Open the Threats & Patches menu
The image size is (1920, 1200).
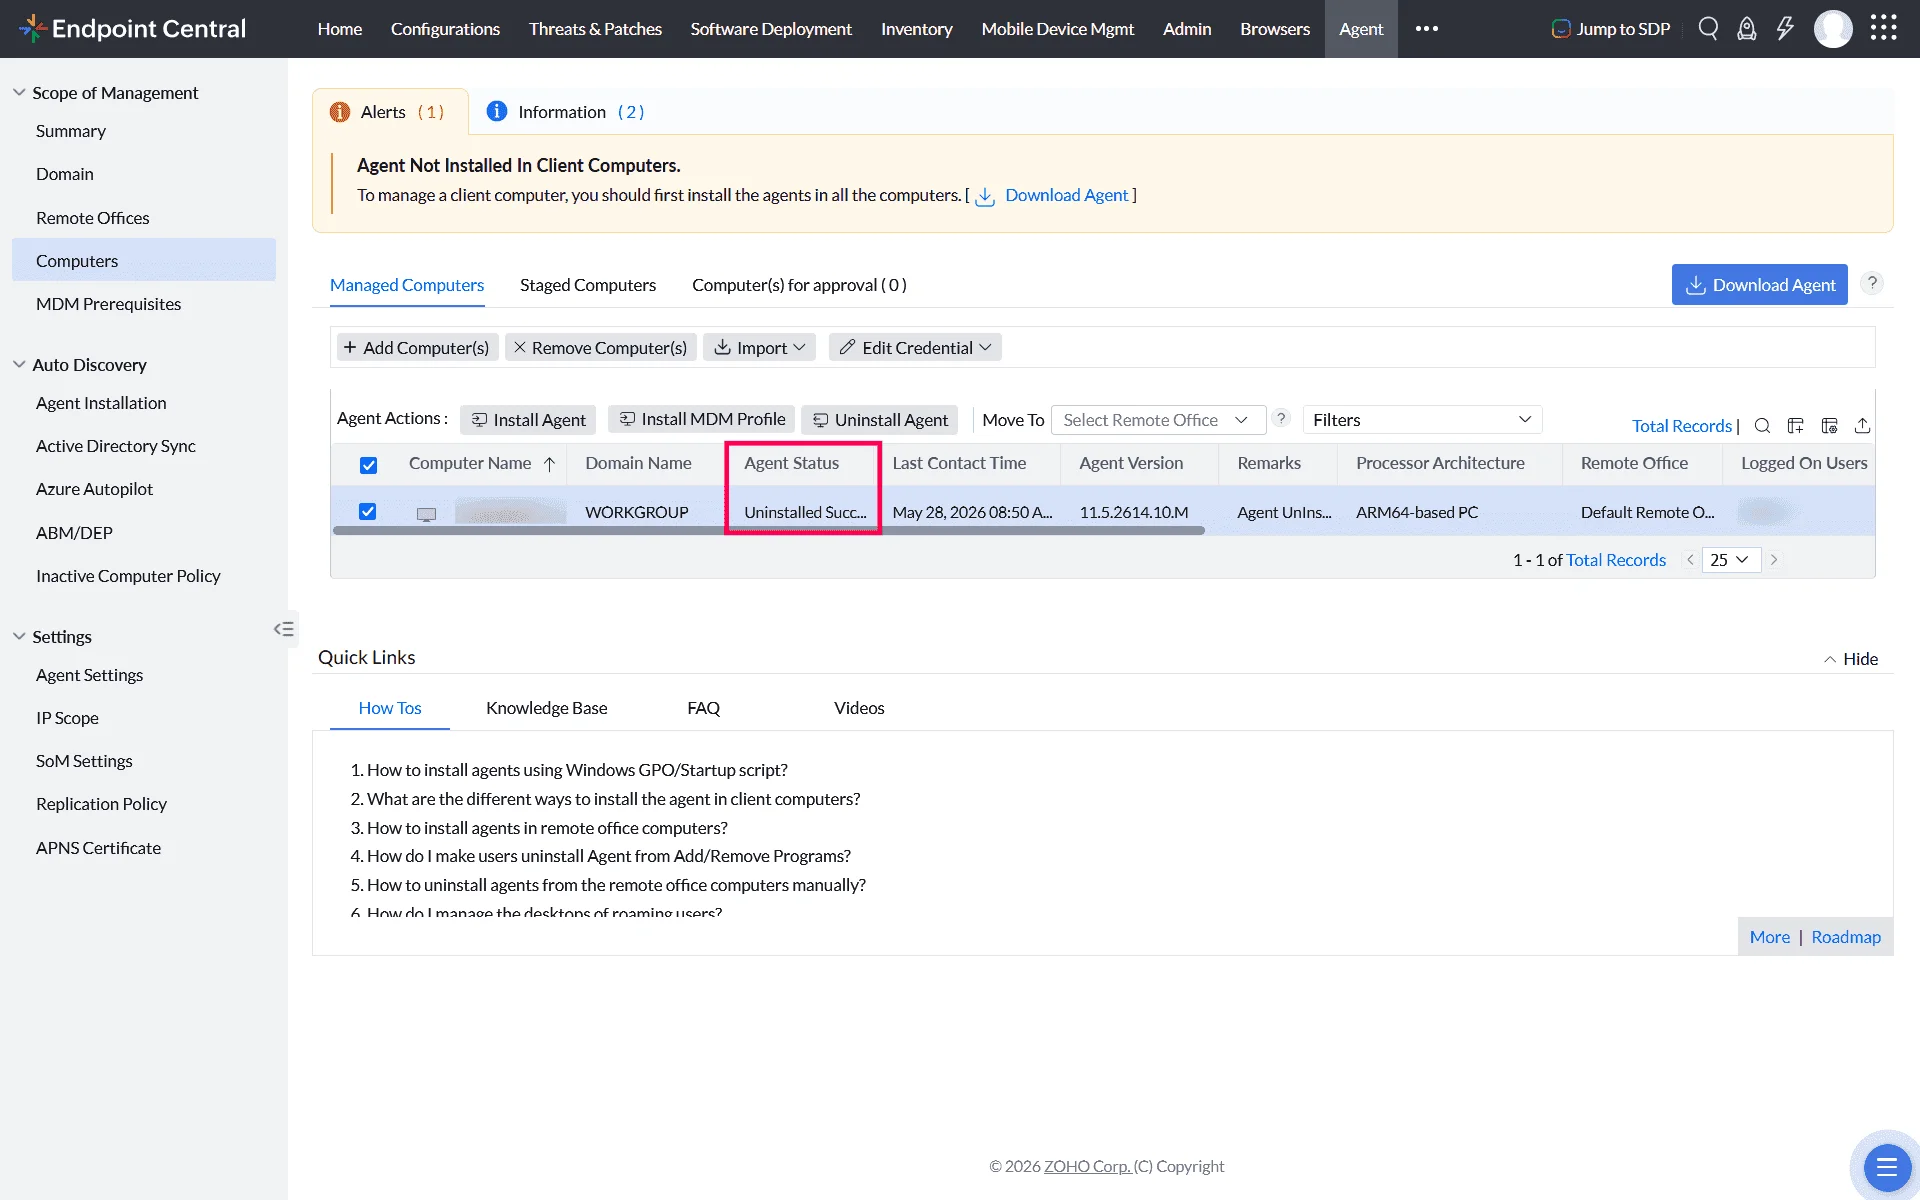click(x=595, y=29)
